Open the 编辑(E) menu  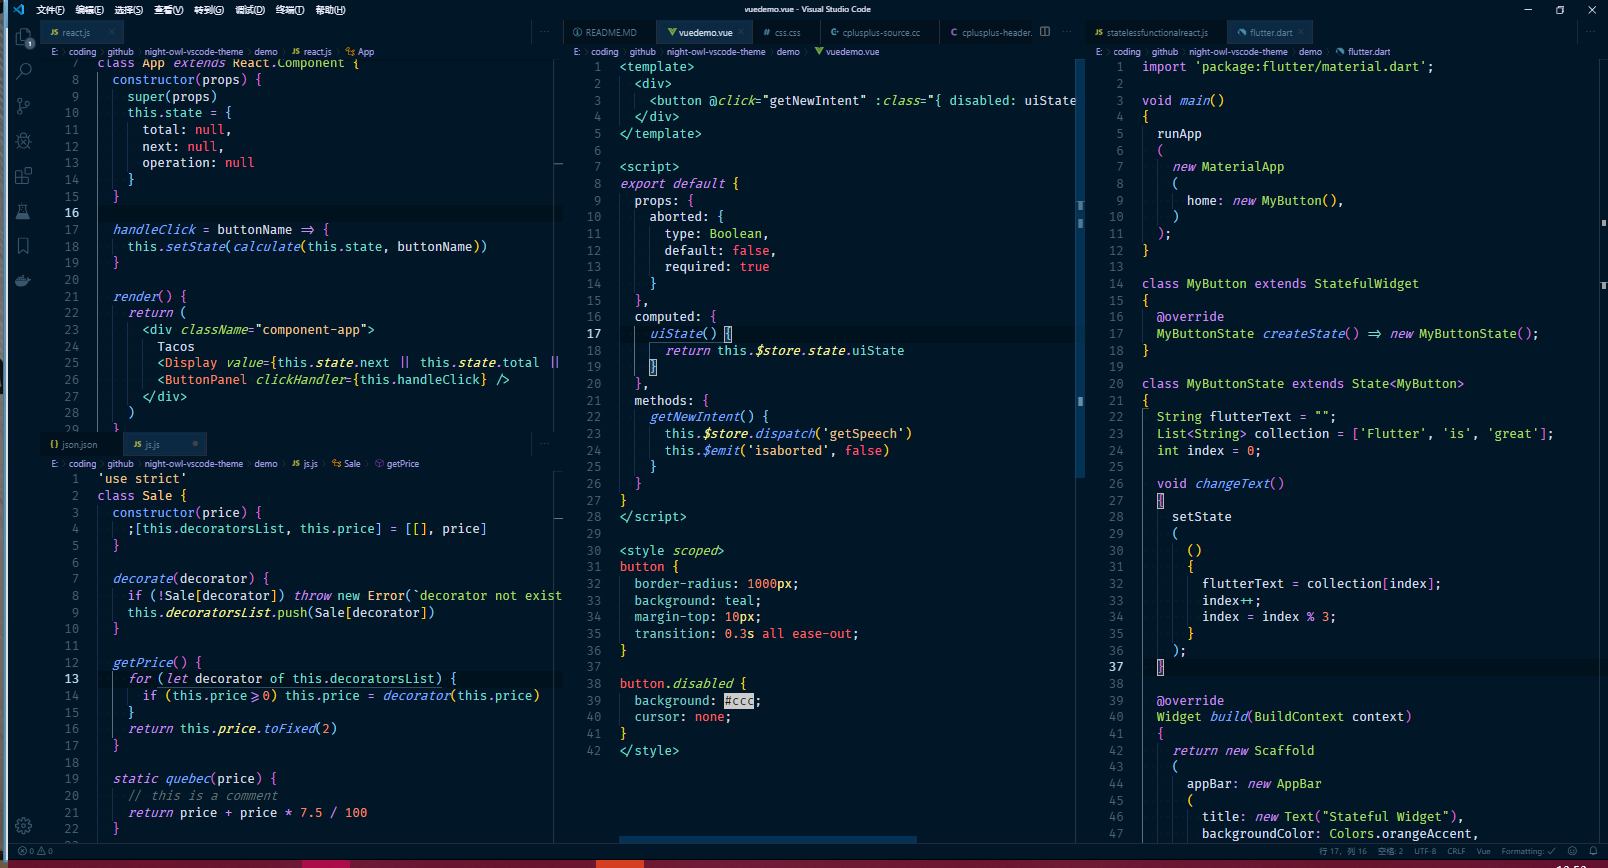(89, 9)
